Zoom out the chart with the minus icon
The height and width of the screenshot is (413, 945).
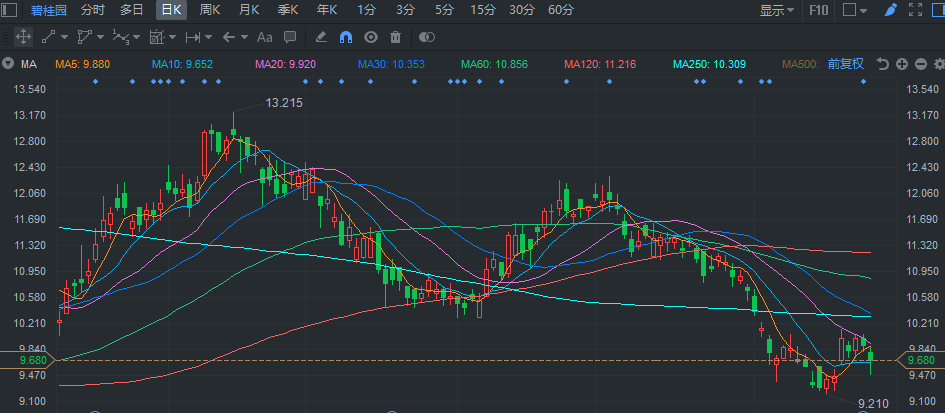pyautogui.click(x=920, y=64)
